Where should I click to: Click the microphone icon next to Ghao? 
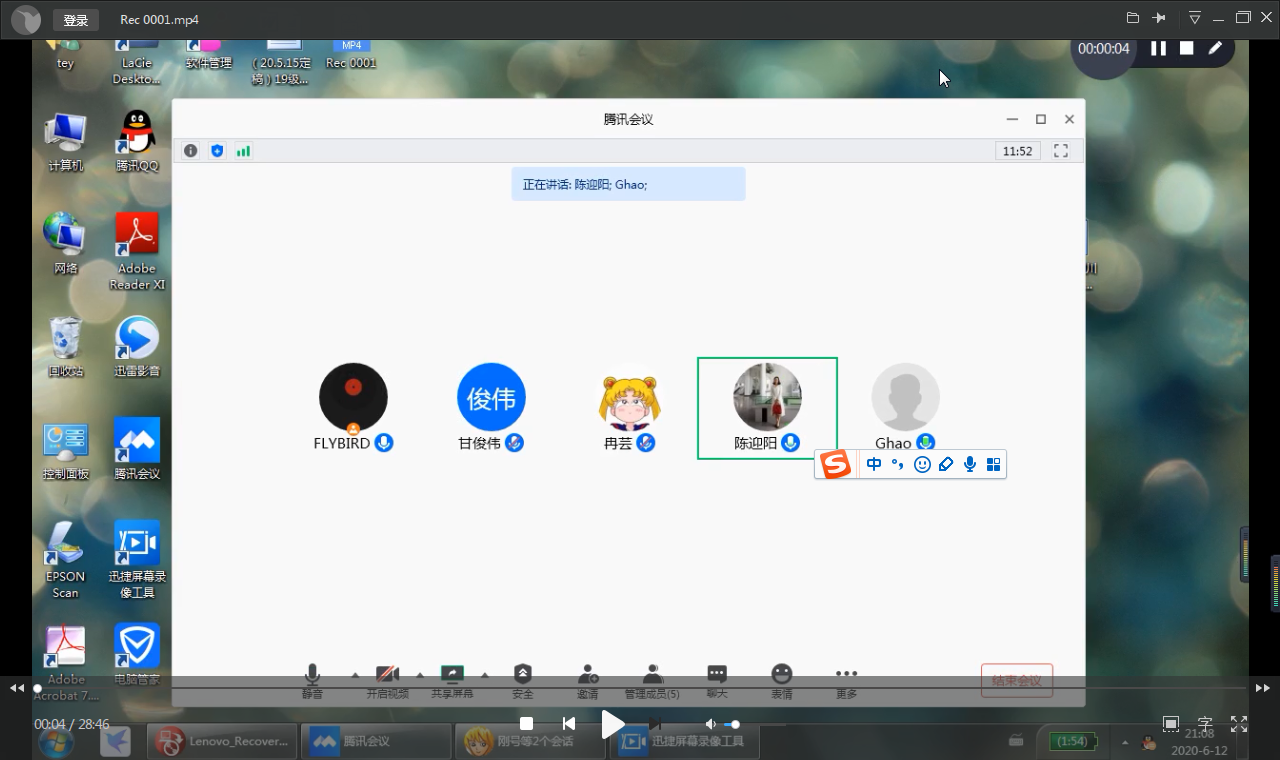click(926, 442)
